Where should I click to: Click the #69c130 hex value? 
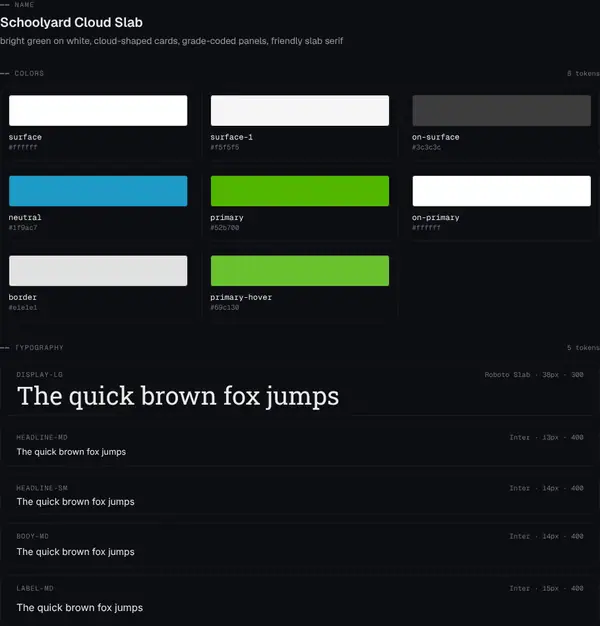225,308
